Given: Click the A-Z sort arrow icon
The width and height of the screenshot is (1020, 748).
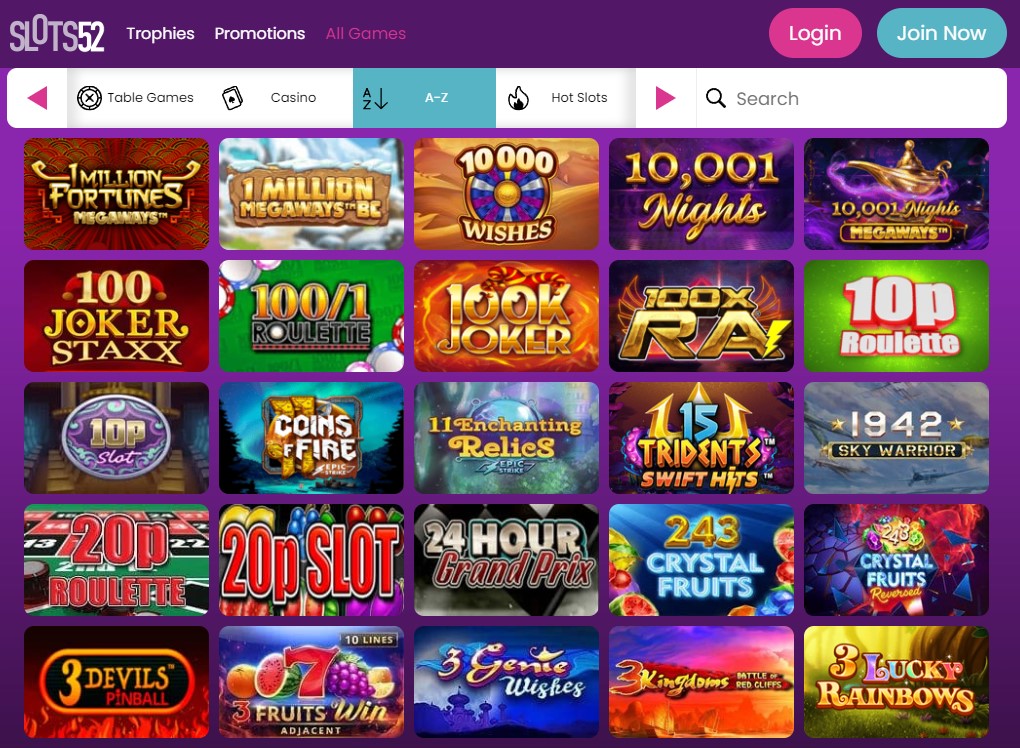Looking at the screenshot, I should (375, 98).
